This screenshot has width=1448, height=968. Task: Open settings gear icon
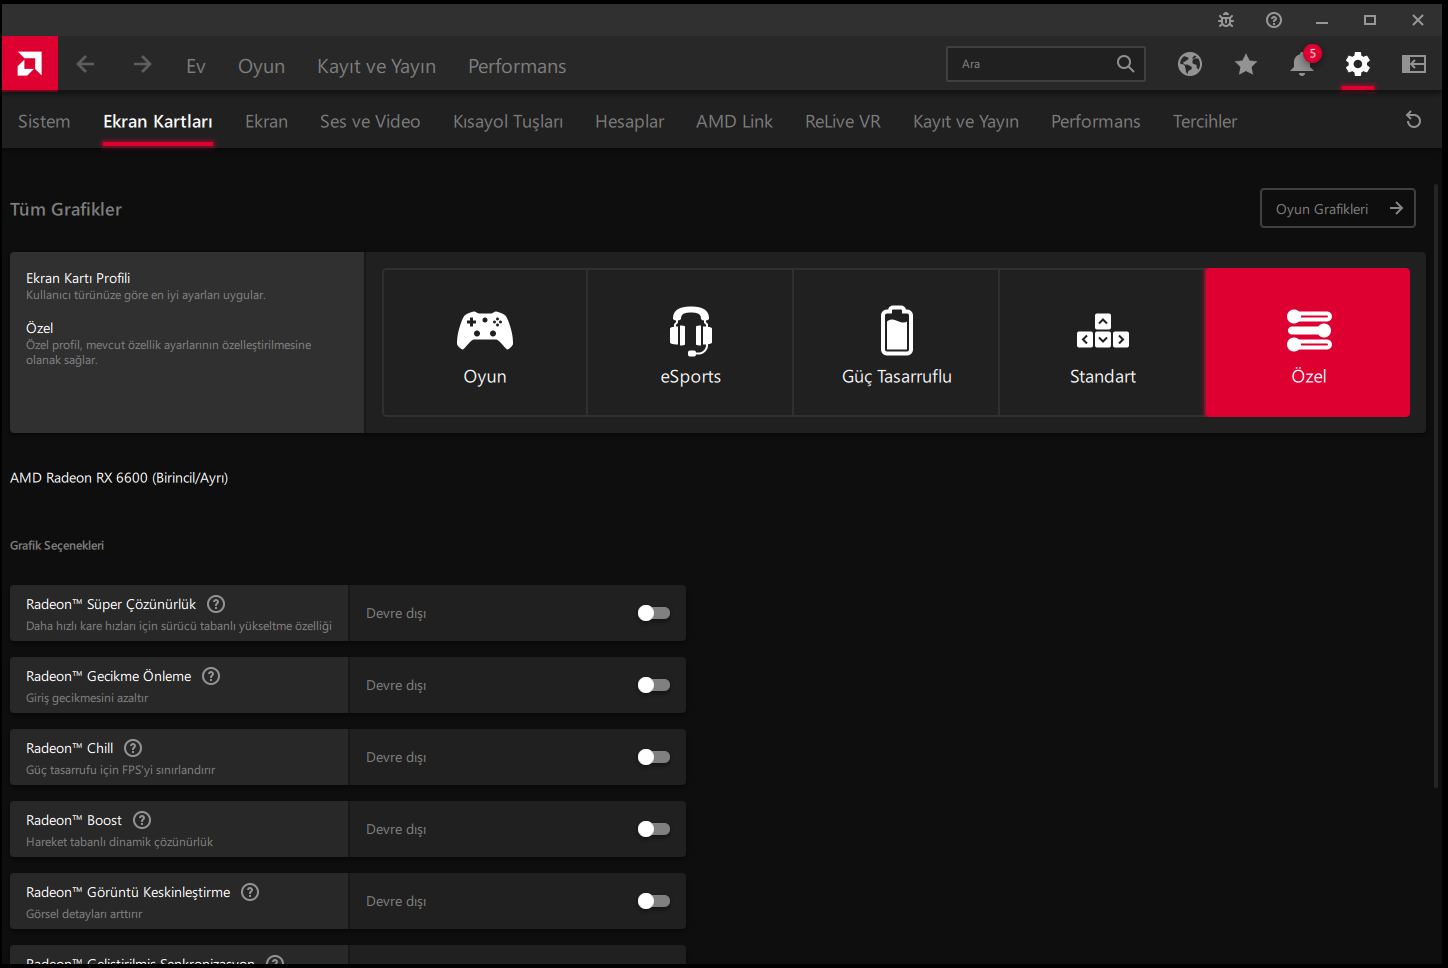coord(1357,64)
